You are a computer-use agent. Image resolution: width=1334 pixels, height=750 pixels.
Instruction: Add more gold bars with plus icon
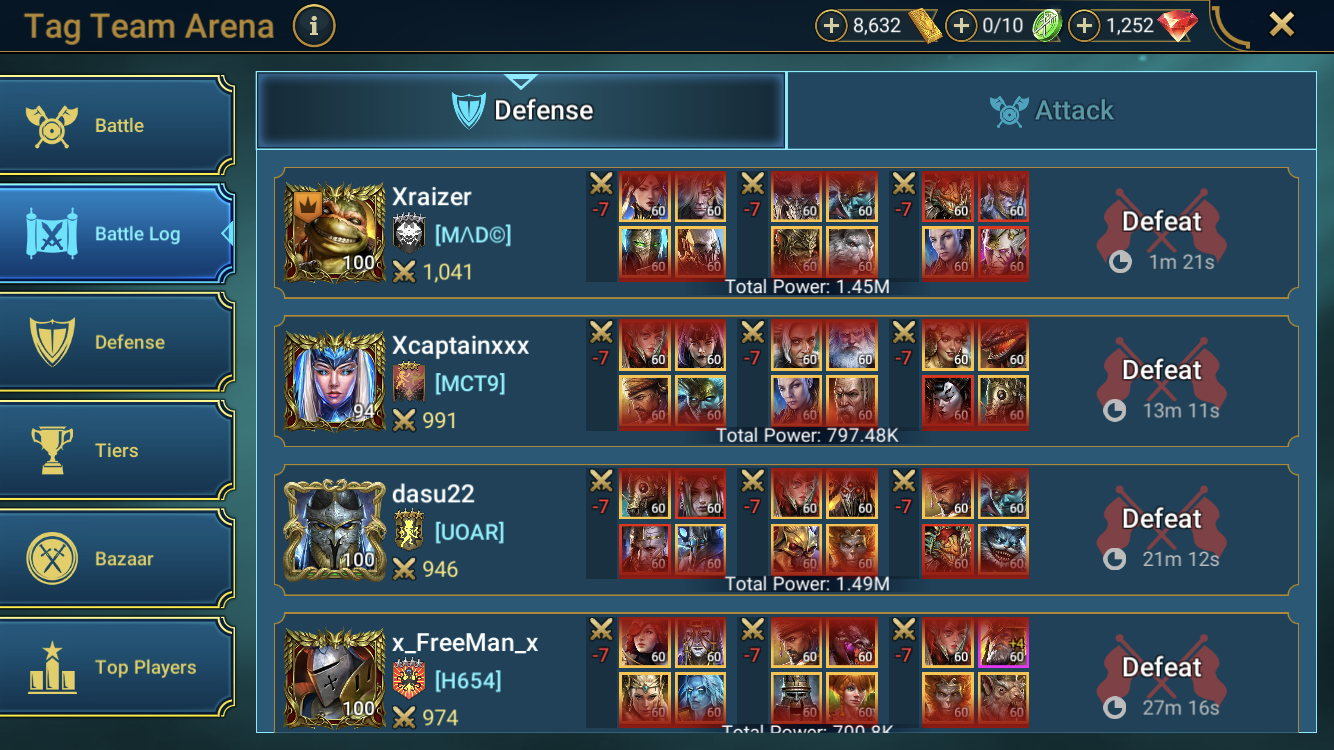tap(832, 26)
